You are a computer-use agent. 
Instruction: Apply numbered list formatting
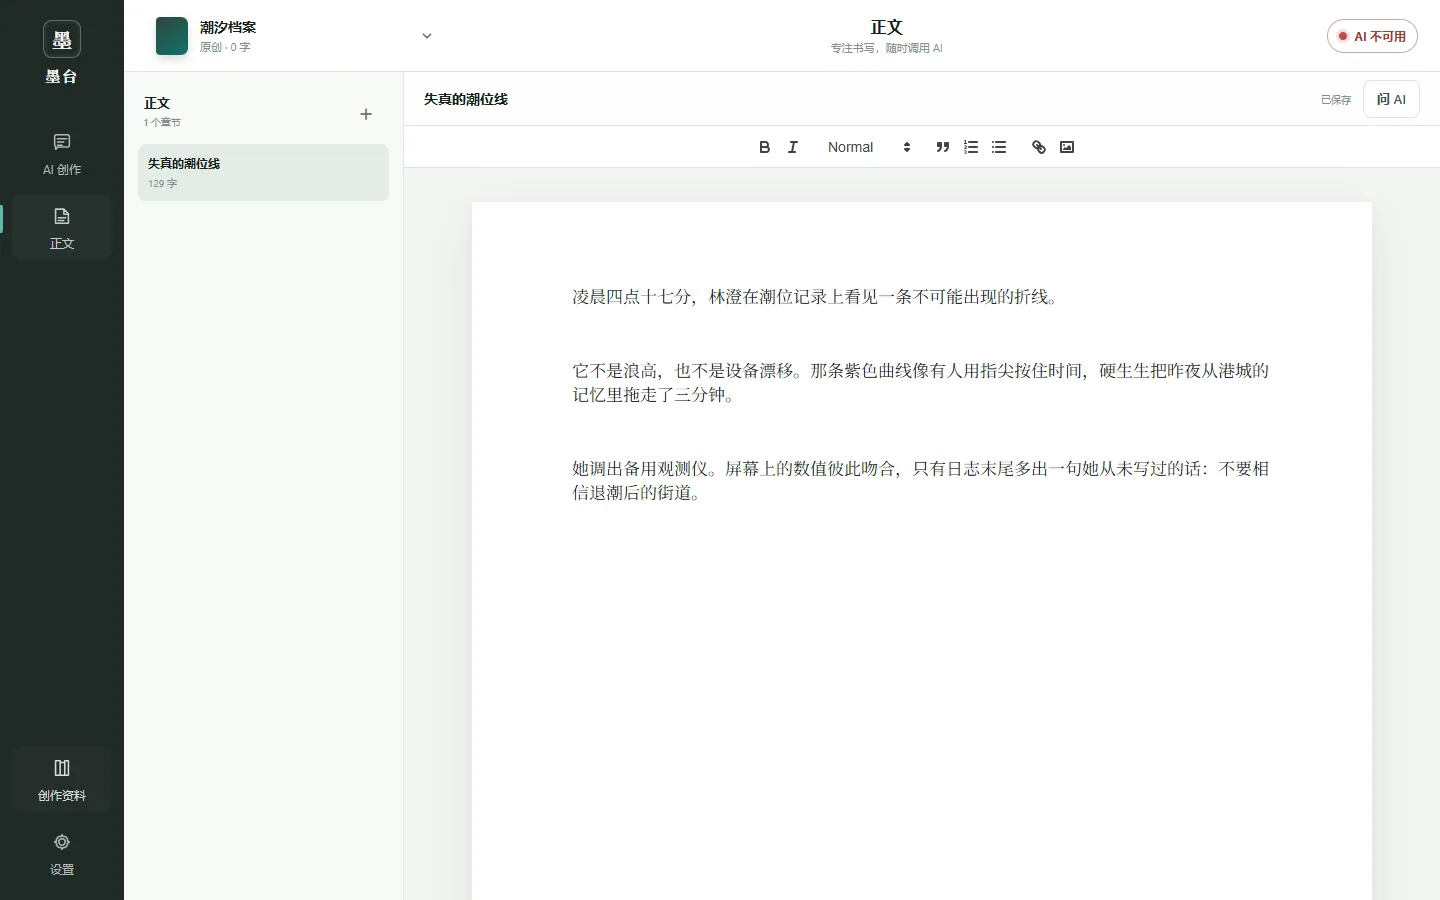(x=971, y=147)
